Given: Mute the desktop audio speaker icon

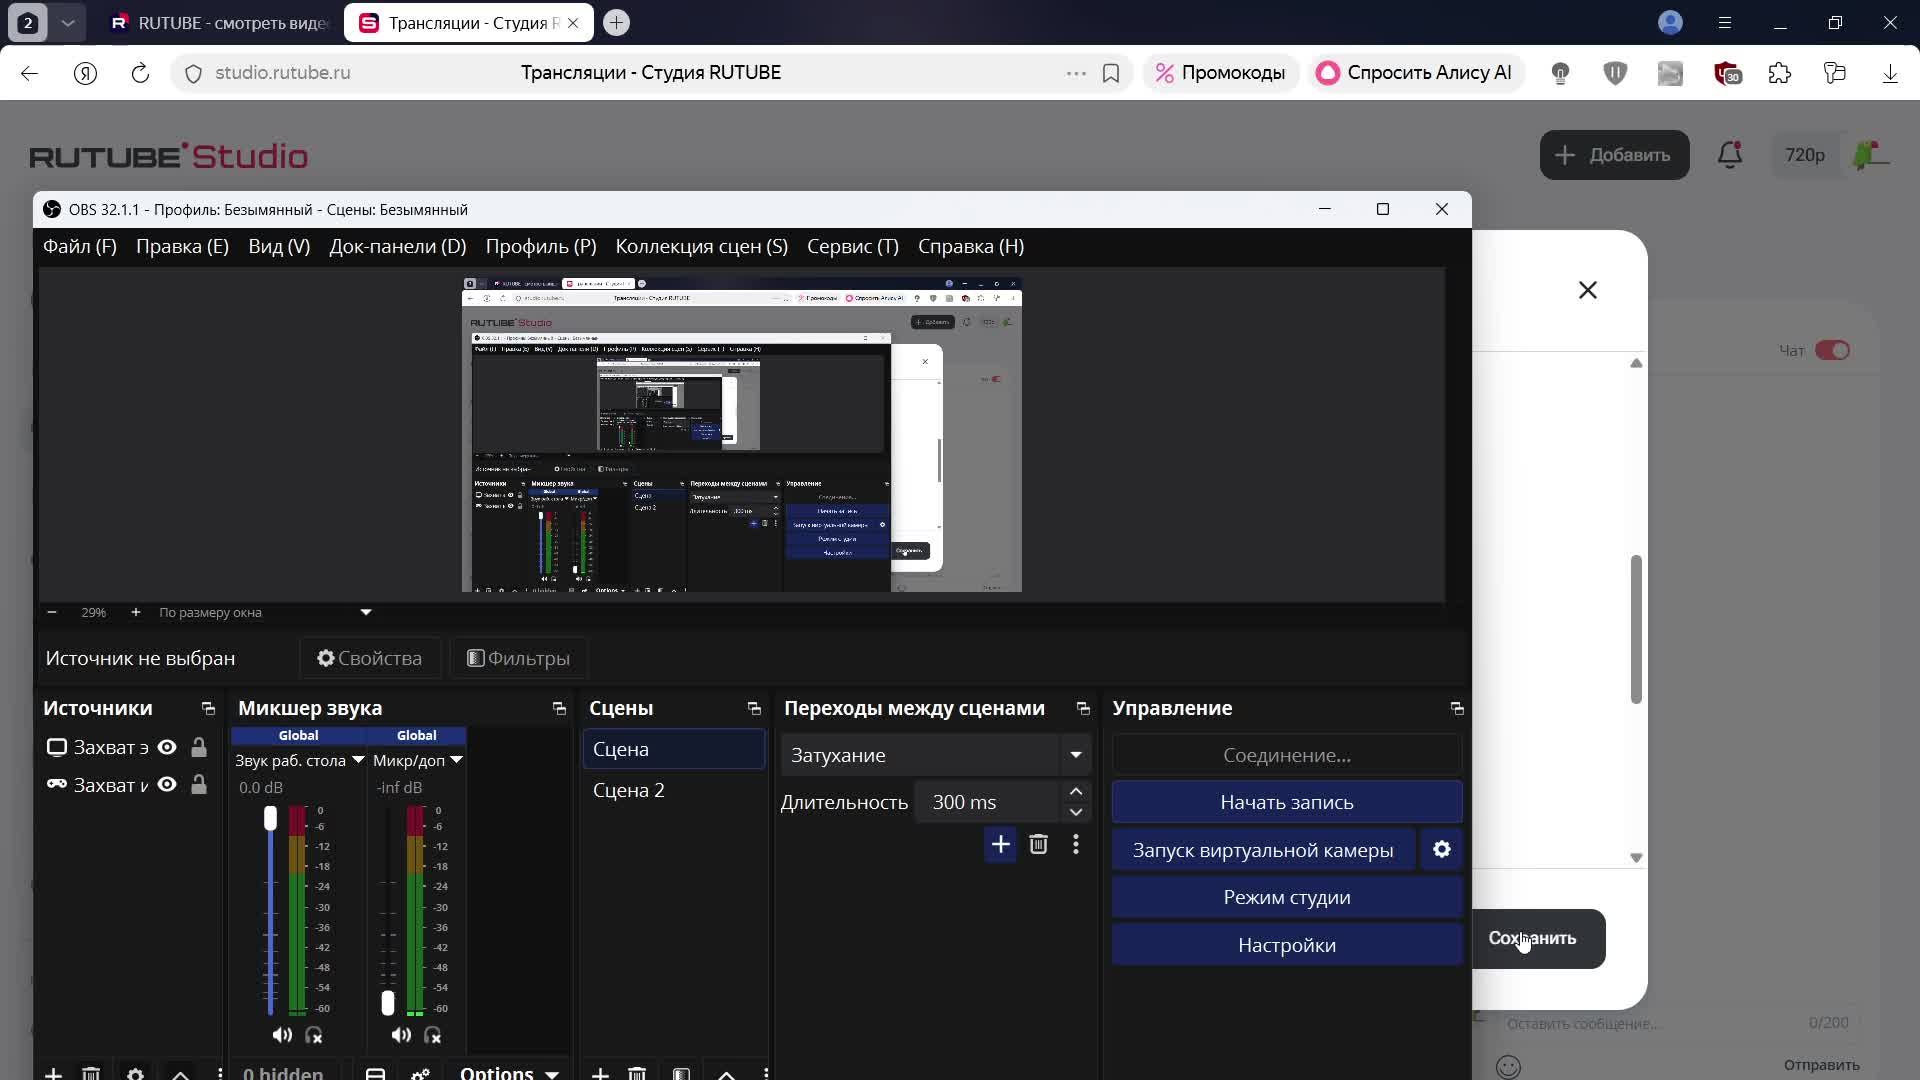Looking at the screenshot, I should 282,1035.
